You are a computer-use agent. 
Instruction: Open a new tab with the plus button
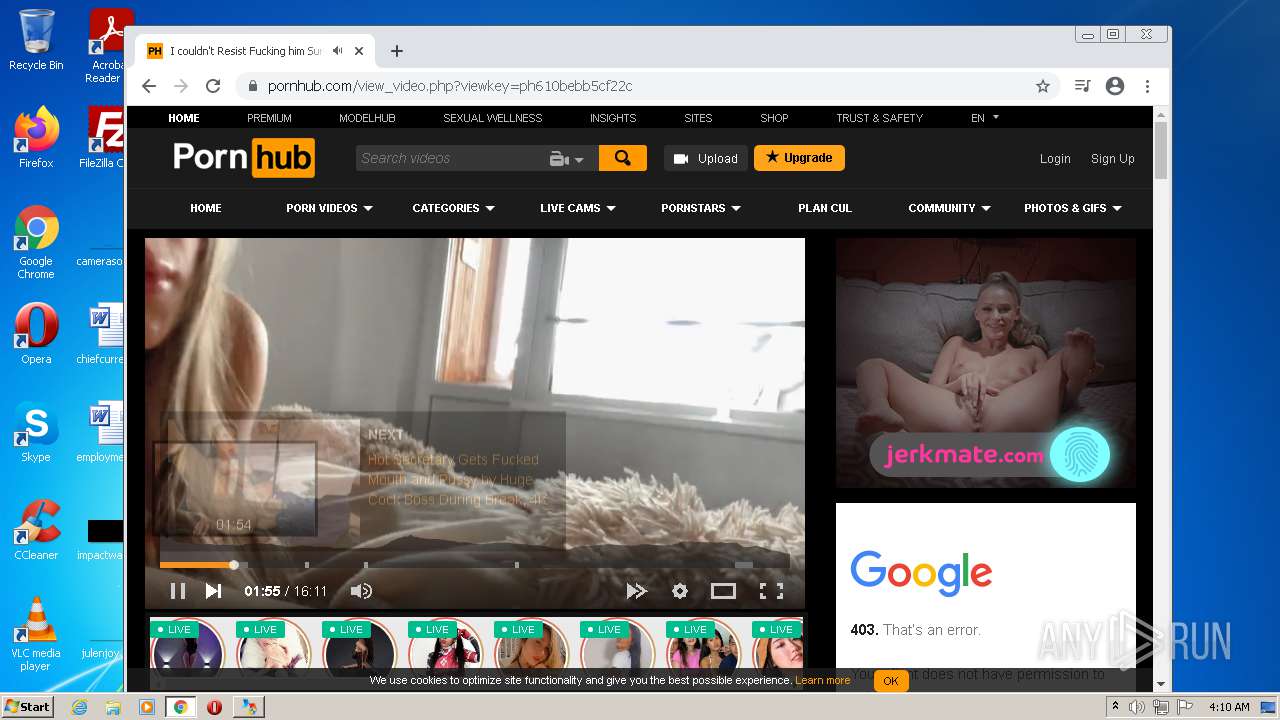click(x=397, y=51)
